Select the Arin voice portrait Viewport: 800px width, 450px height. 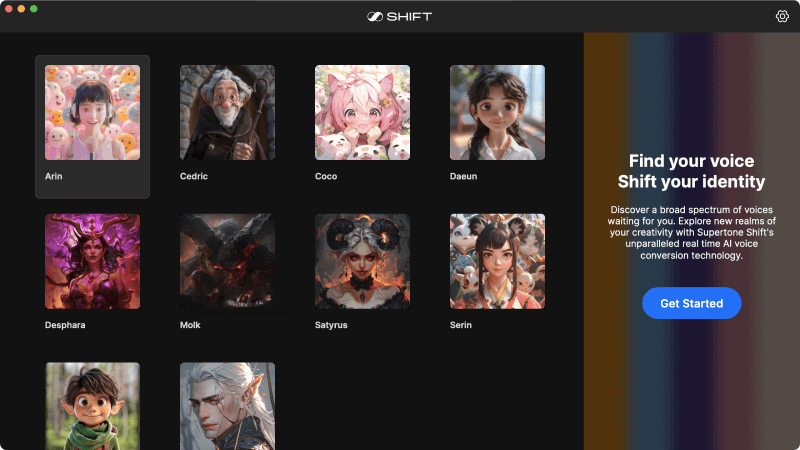tap(92, 112)
